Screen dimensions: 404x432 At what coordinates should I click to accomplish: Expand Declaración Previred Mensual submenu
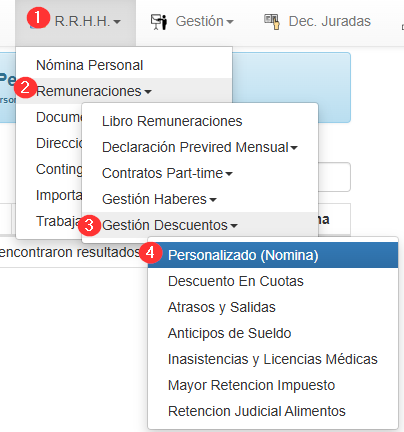click(x=200, y=147)
